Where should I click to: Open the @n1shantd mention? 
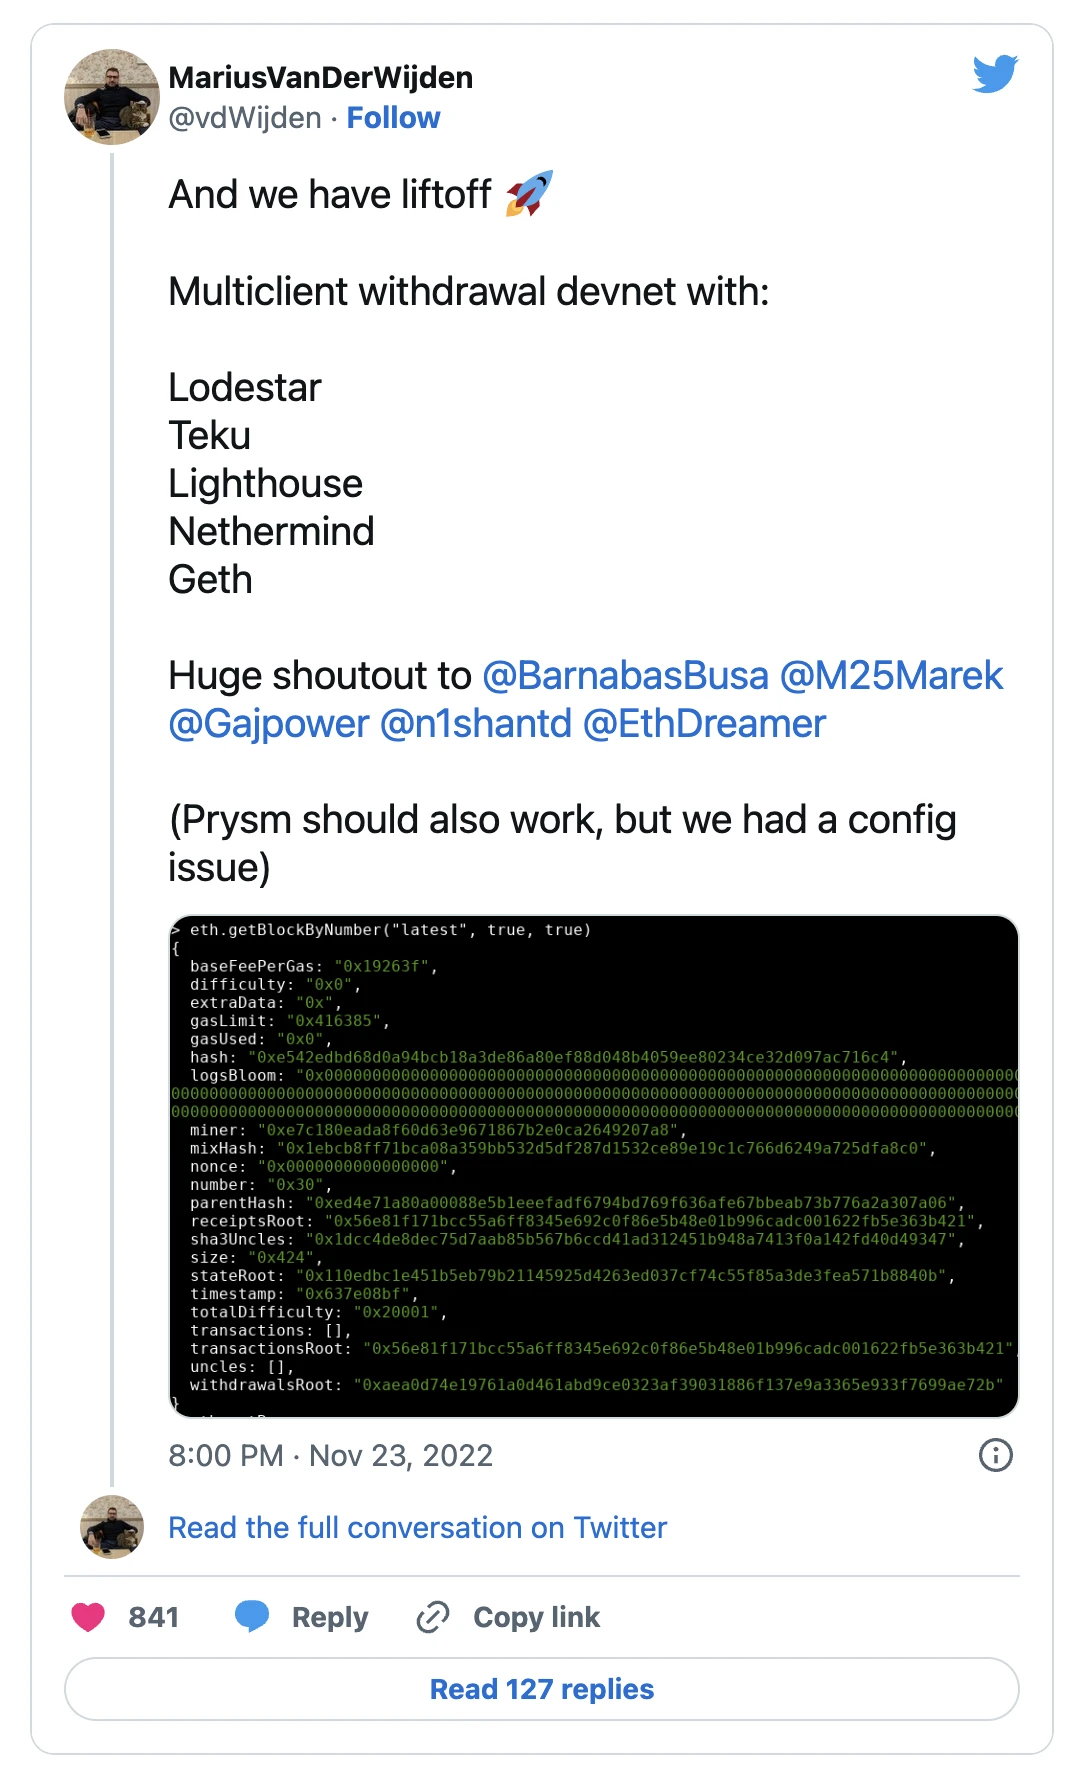click(x=476, y=724)
